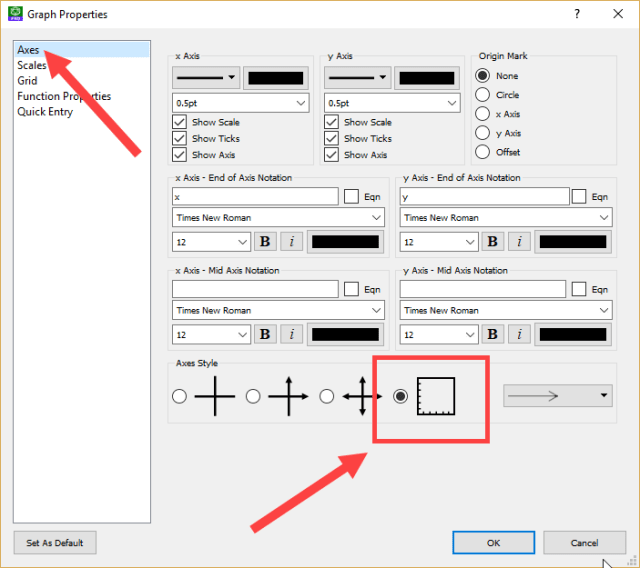Toggle bold for x Axis end notation
This screenshot has height=568, width=640.
tap(265, 241)
